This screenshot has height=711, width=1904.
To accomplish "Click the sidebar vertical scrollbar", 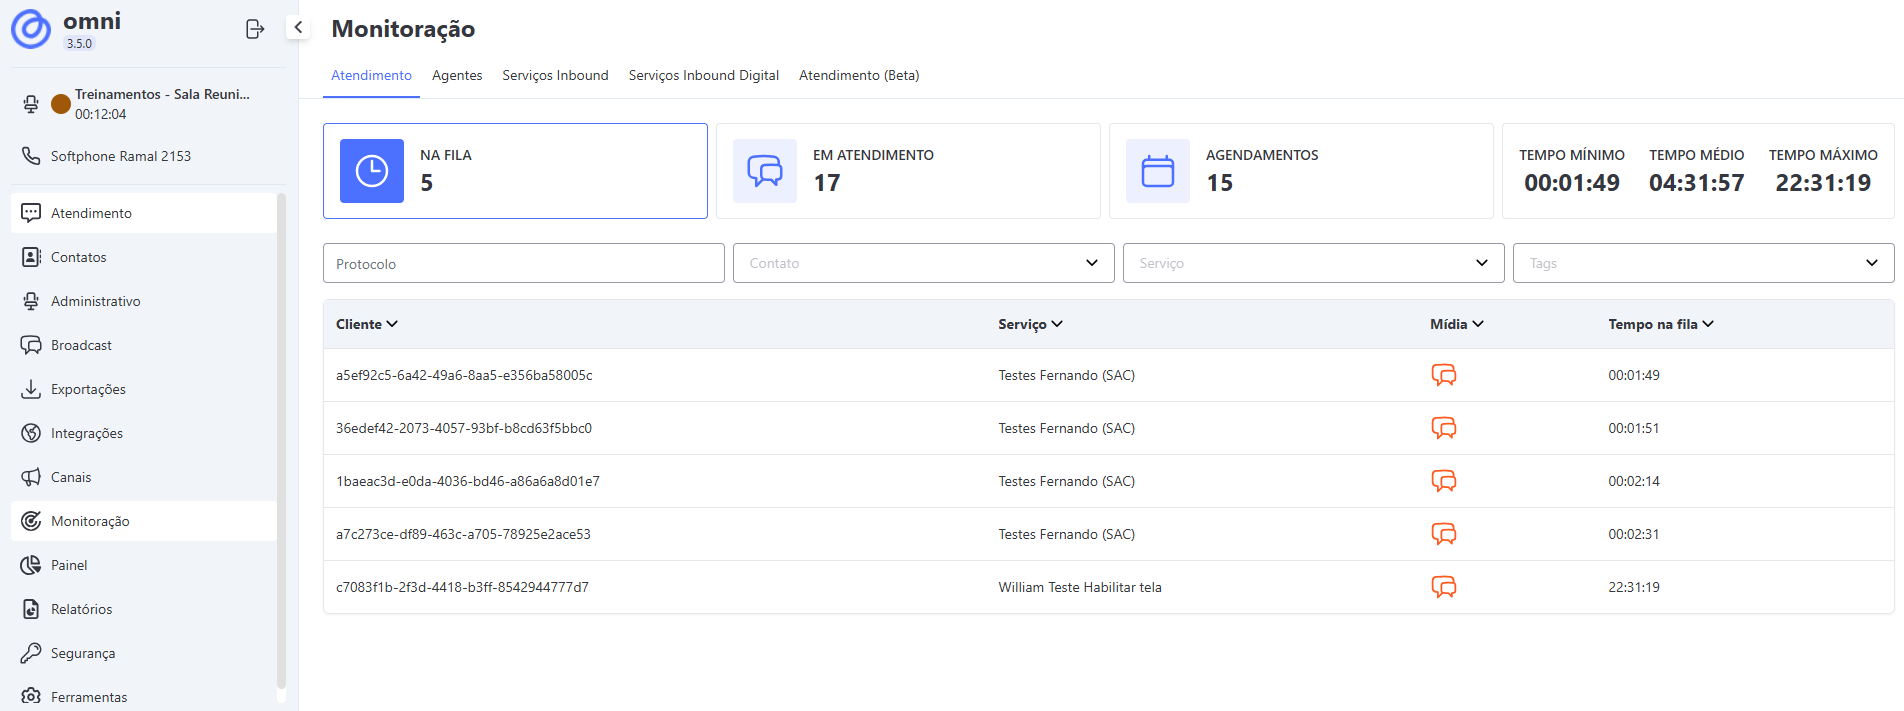I will tap(281, 440).
